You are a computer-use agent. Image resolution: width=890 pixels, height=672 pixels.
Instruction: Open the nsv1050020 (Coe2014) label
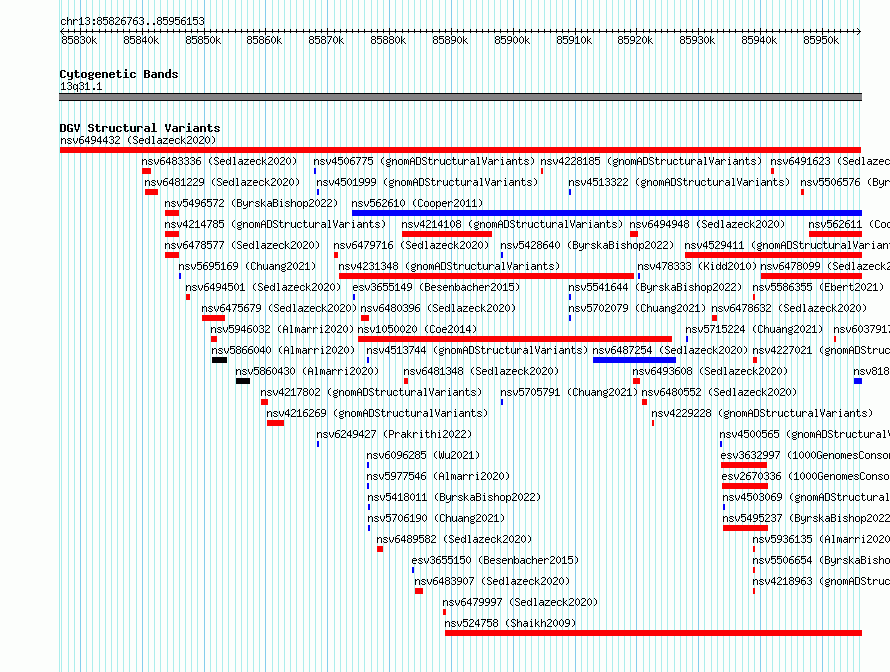pyautogui.click(x=417, y=329)
